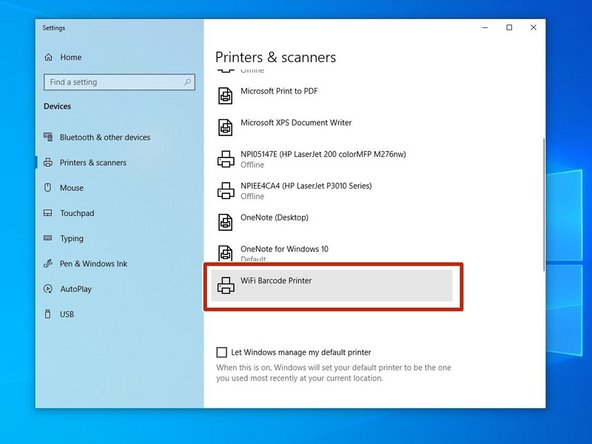This screenshot has width=592, height=444.
Task: Select Microsoft XPS Document Writer entry
Action: point(296,123)
